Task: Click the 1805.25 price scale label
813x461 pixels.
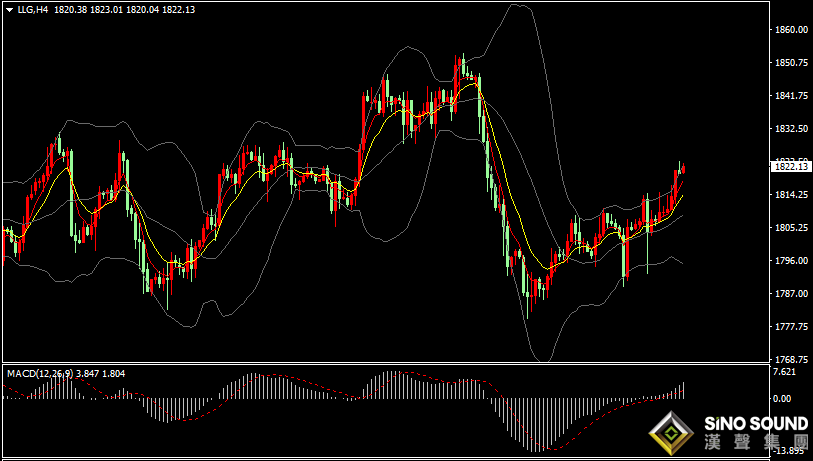Action: pyautogui.click(x=791, y=227)
